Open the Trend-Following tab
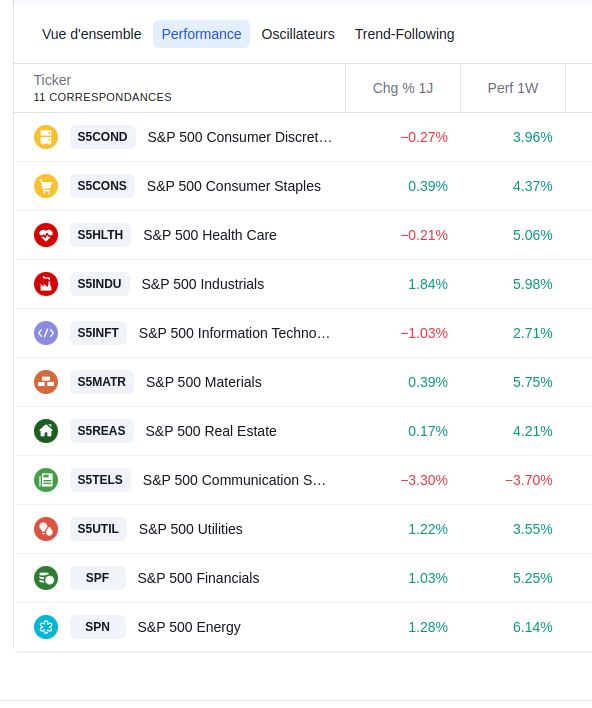Screen dimensions: 592x708 click(x=405, y=34)
